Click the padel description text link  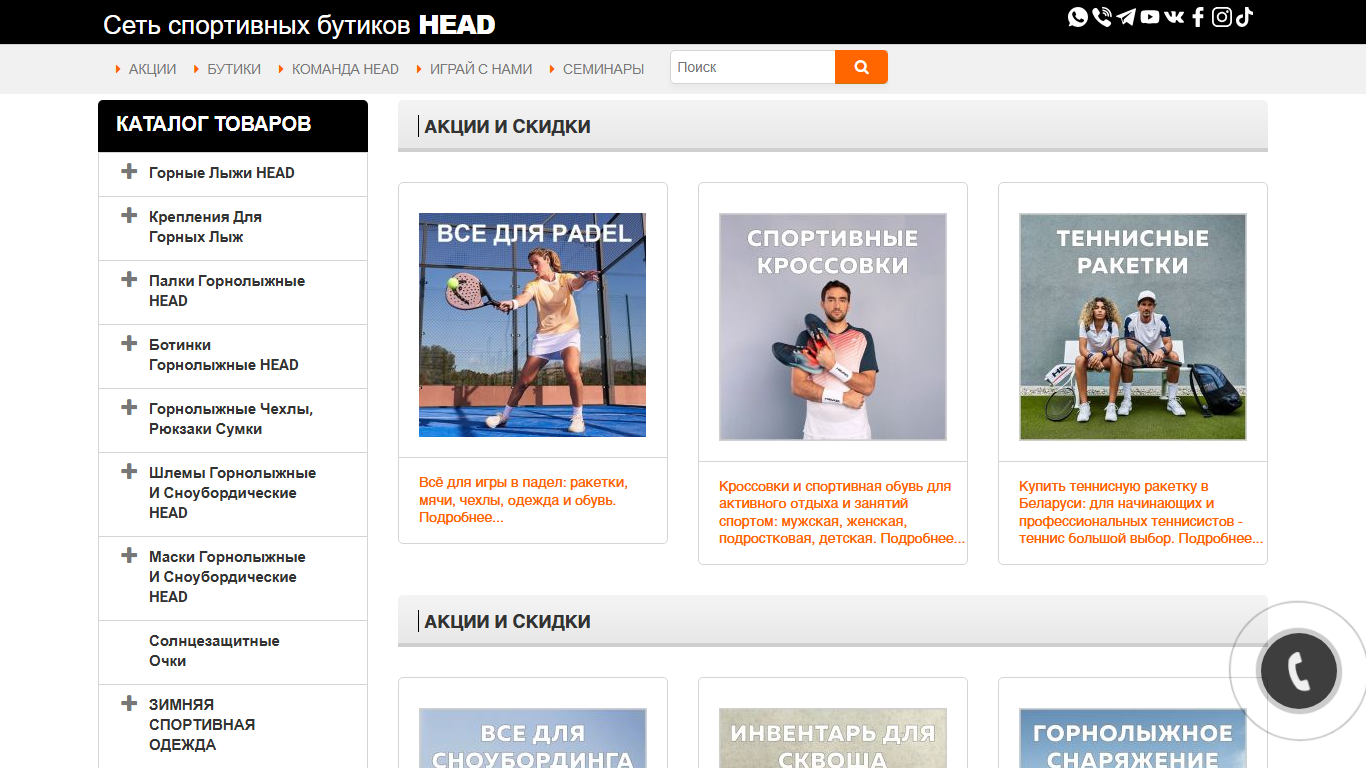523,500
